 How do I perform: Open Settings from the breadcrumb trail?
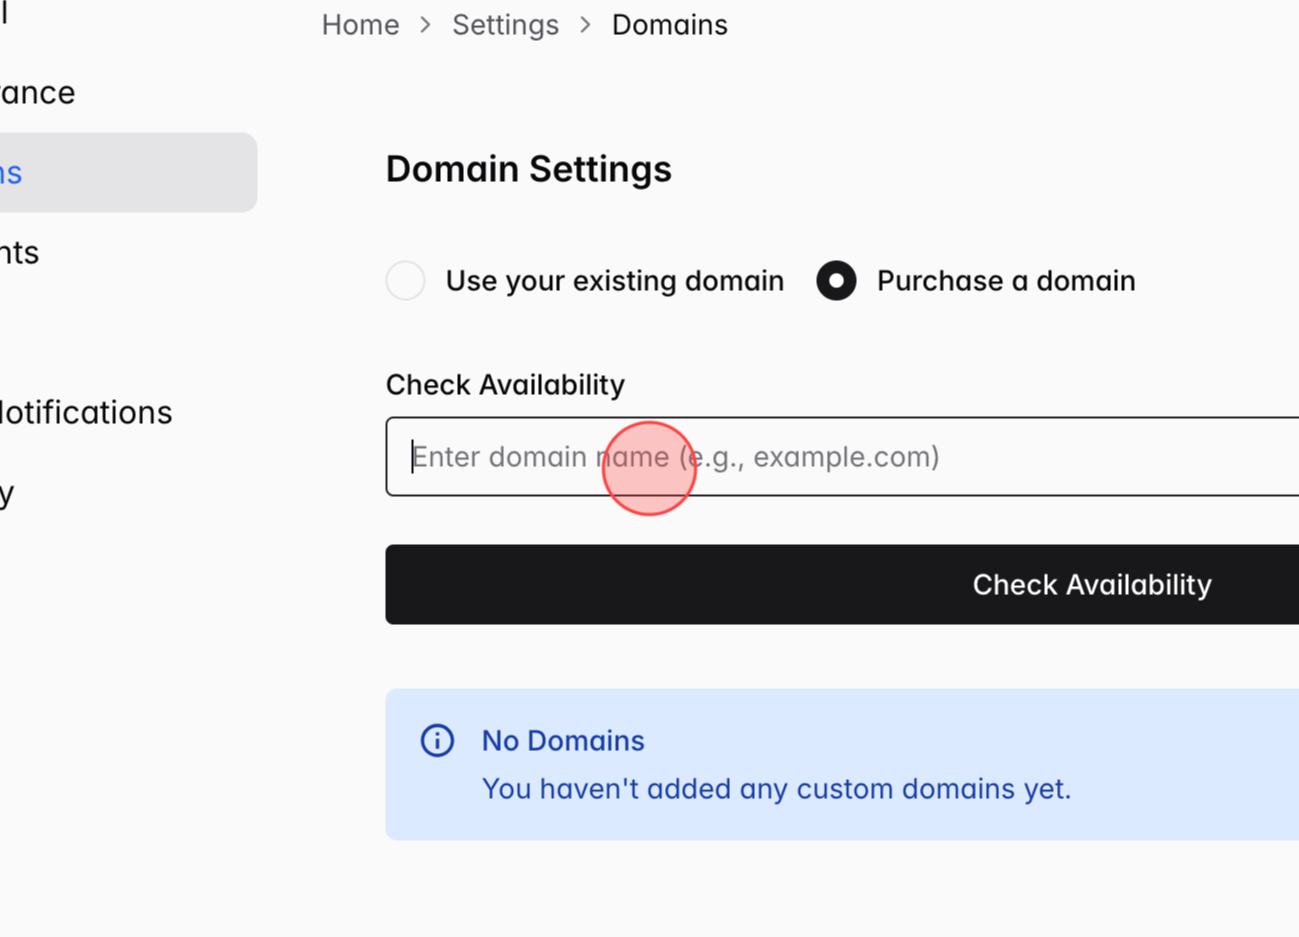(x=505, y=25)
